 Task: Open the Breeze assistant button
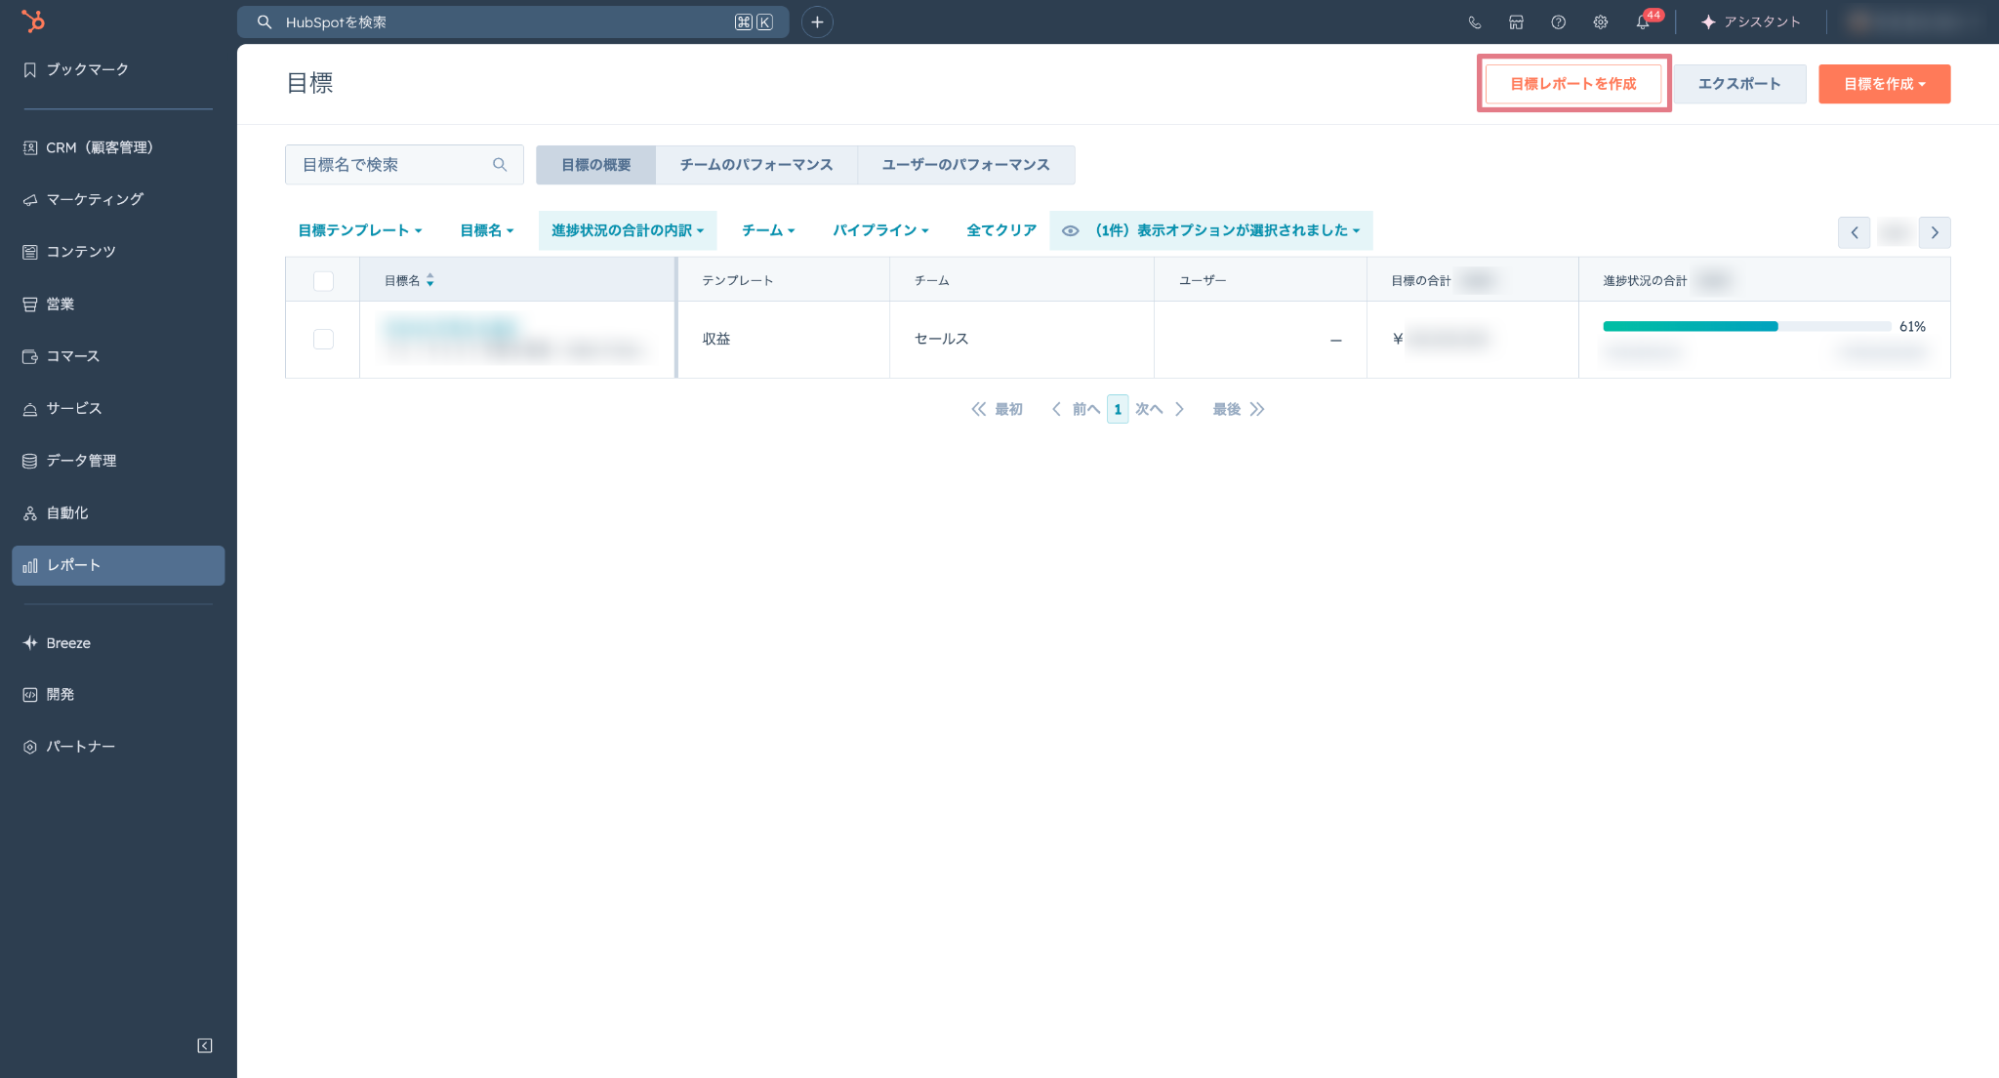point(1751,22)
